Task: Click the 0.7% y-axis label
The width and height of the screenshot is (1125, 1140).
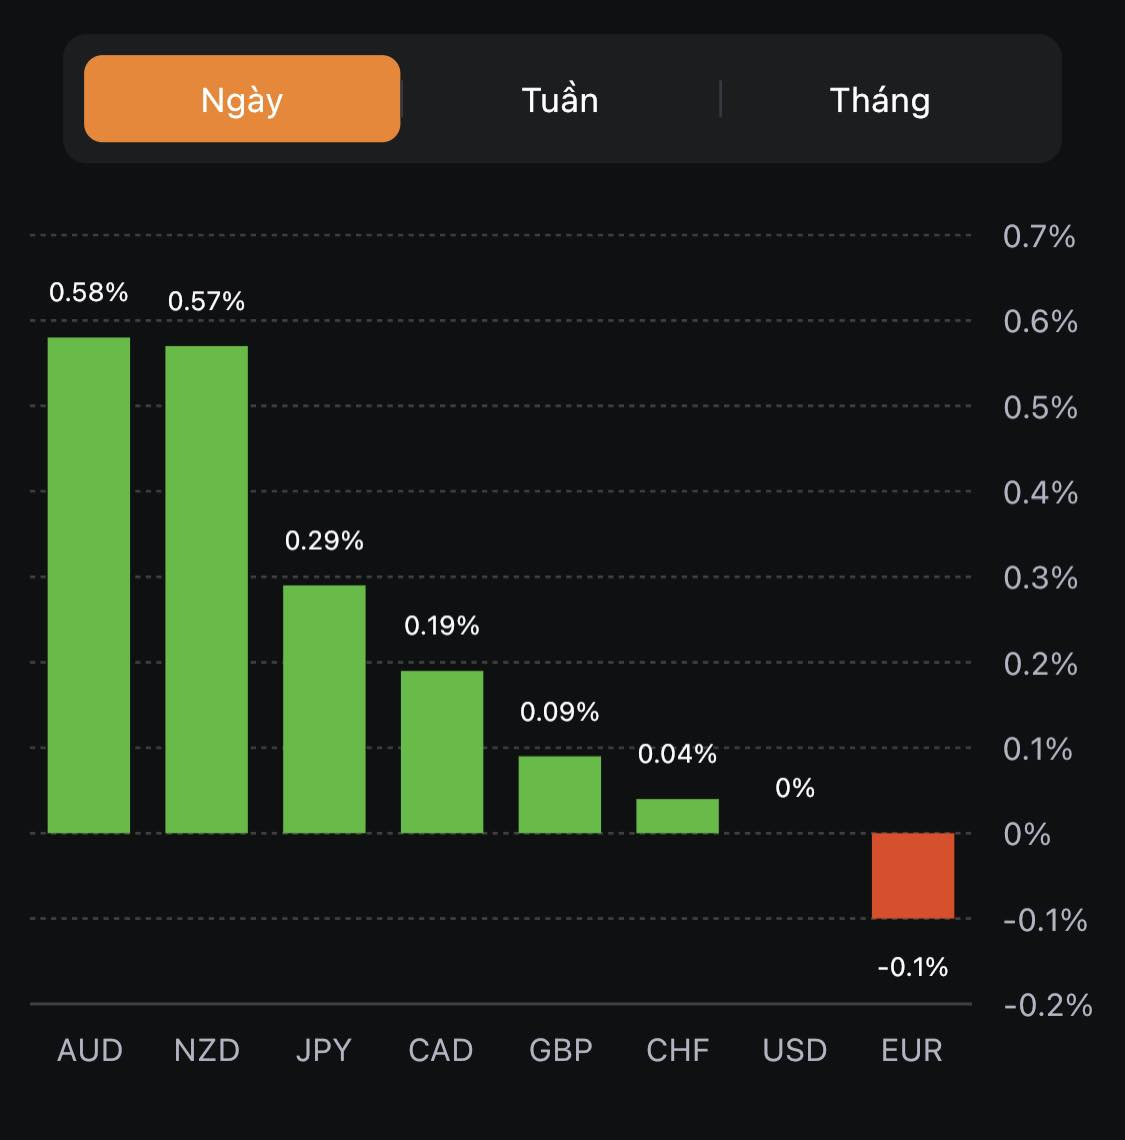Action: tap(1039, 237)
